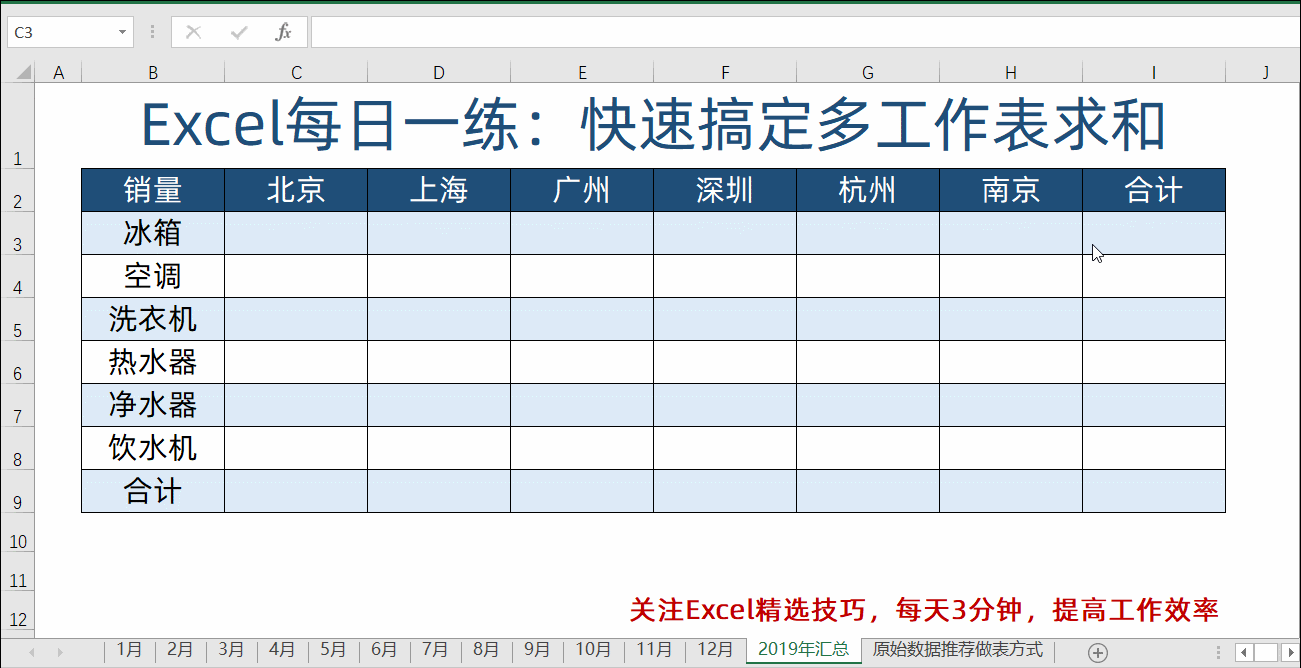Click into the formula bar input

tap(805, 32)
